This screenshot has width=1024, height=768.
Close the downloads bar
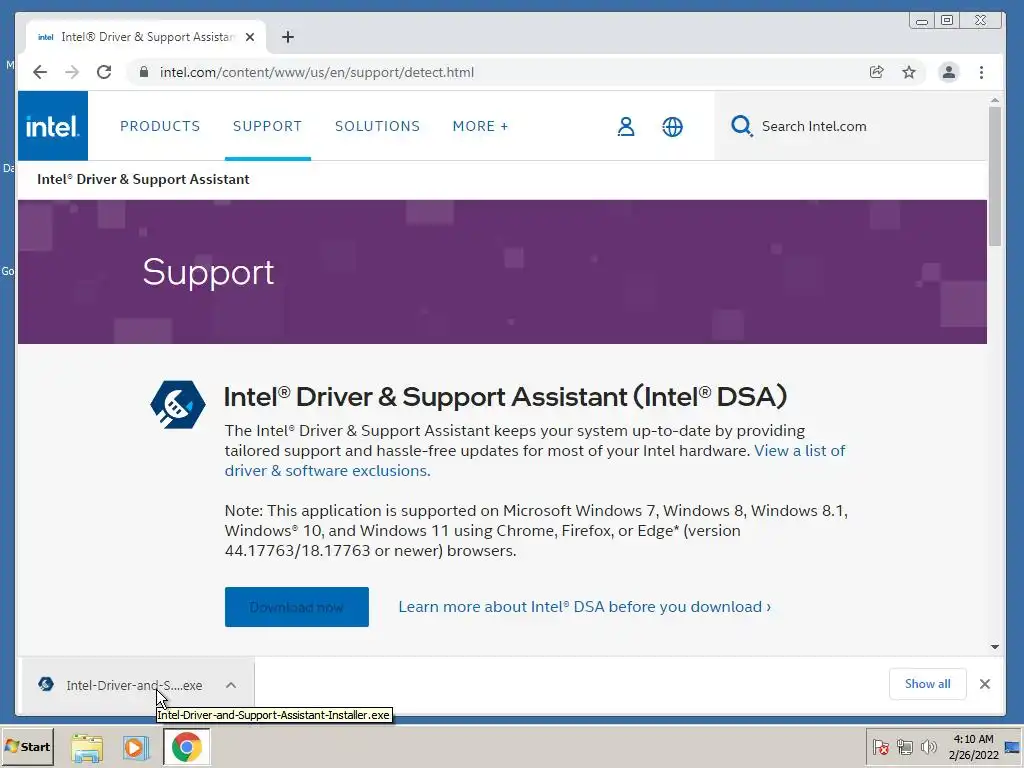pyautogui.click(x=985, y=684)
